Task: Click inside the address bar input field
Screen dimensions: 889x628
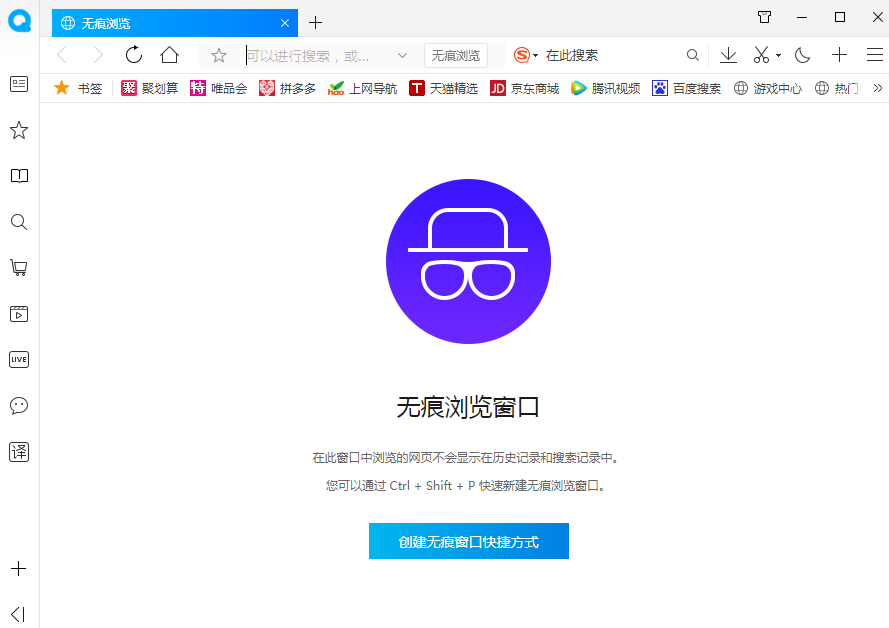Action: (310, 55)
